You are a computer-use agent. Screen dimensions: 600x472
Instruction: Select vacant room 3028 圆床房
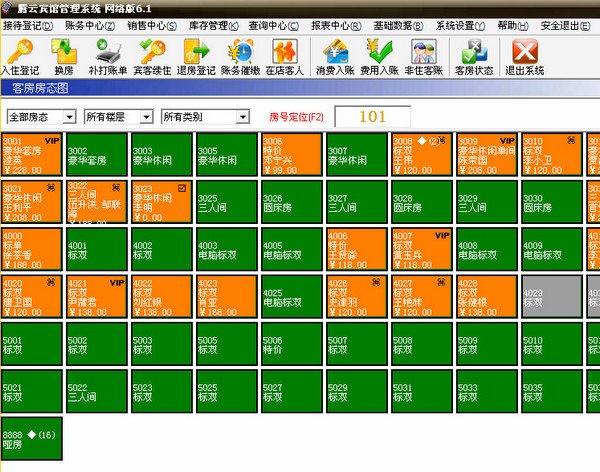422,202
